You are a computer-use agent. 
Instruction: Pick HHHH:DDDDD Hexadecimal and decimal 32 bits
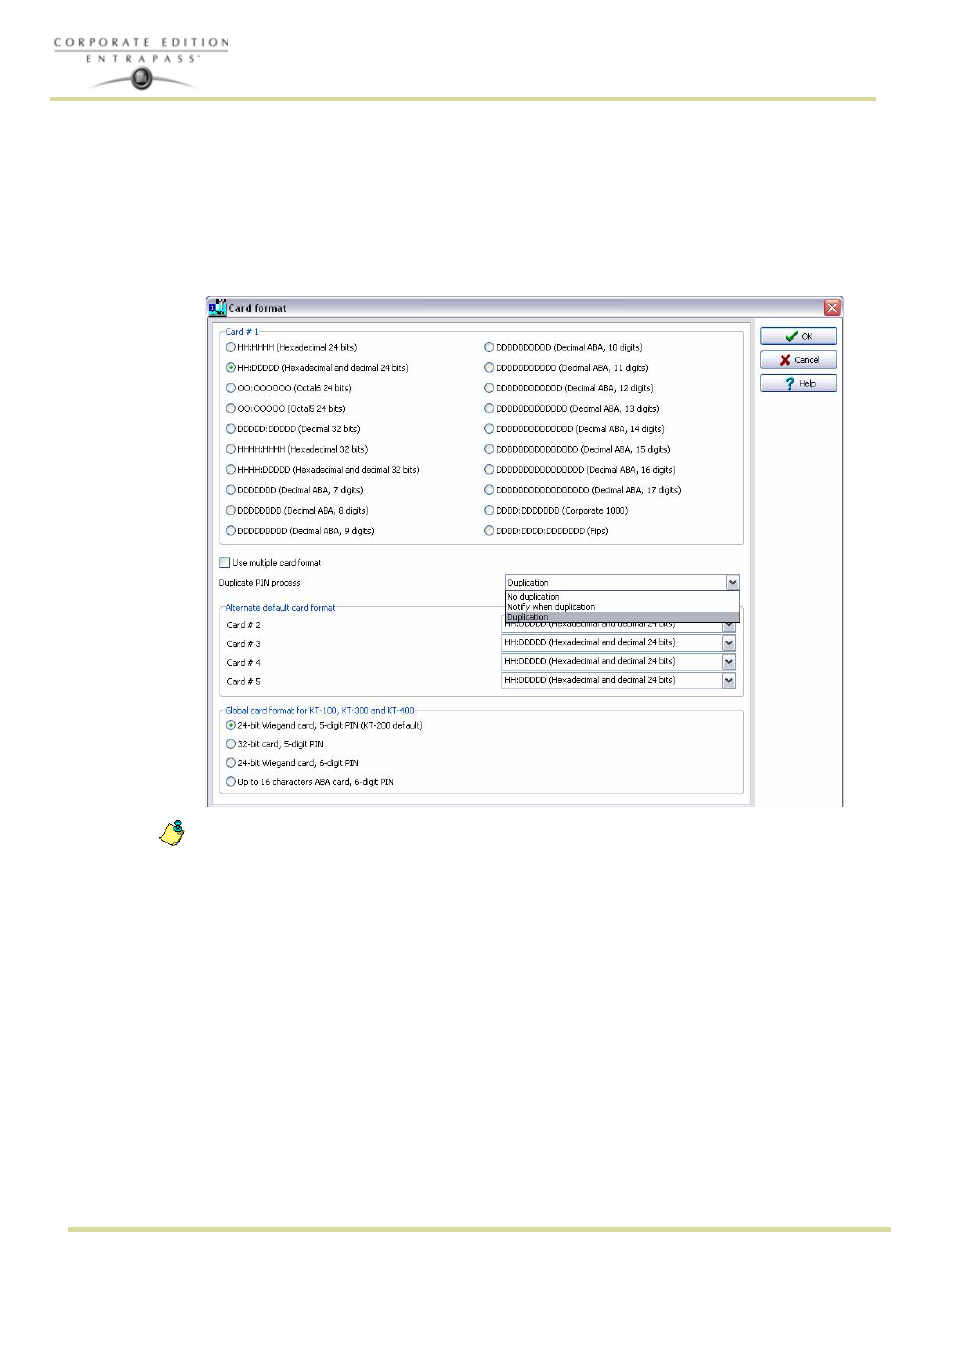[231, 470]
